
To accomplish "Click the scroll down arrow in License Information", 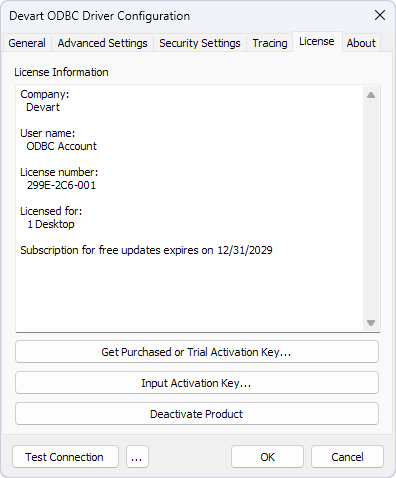I will coord(371,323).
